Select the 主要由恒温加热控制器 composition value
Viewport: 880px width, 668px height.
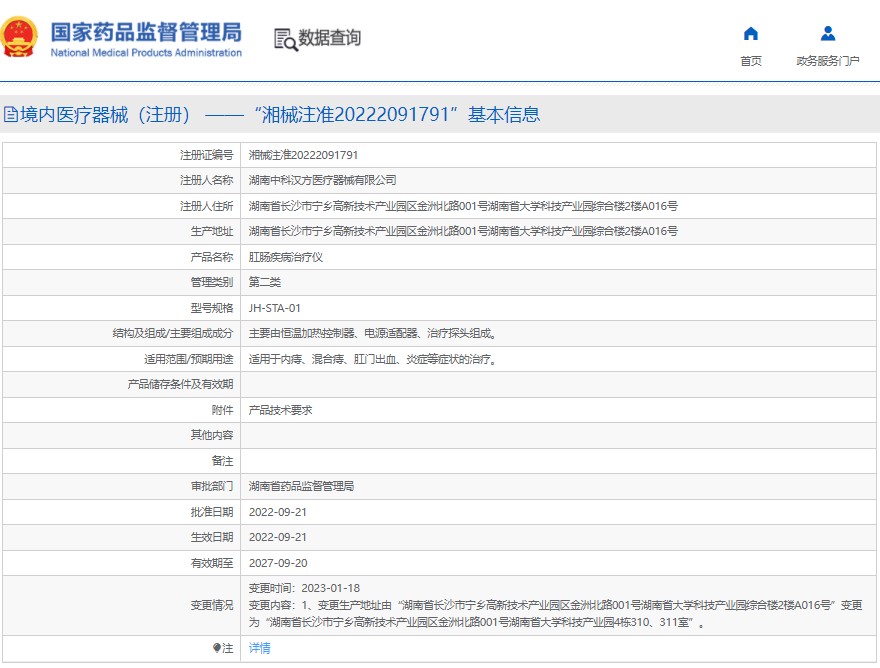tap(373, 333)
